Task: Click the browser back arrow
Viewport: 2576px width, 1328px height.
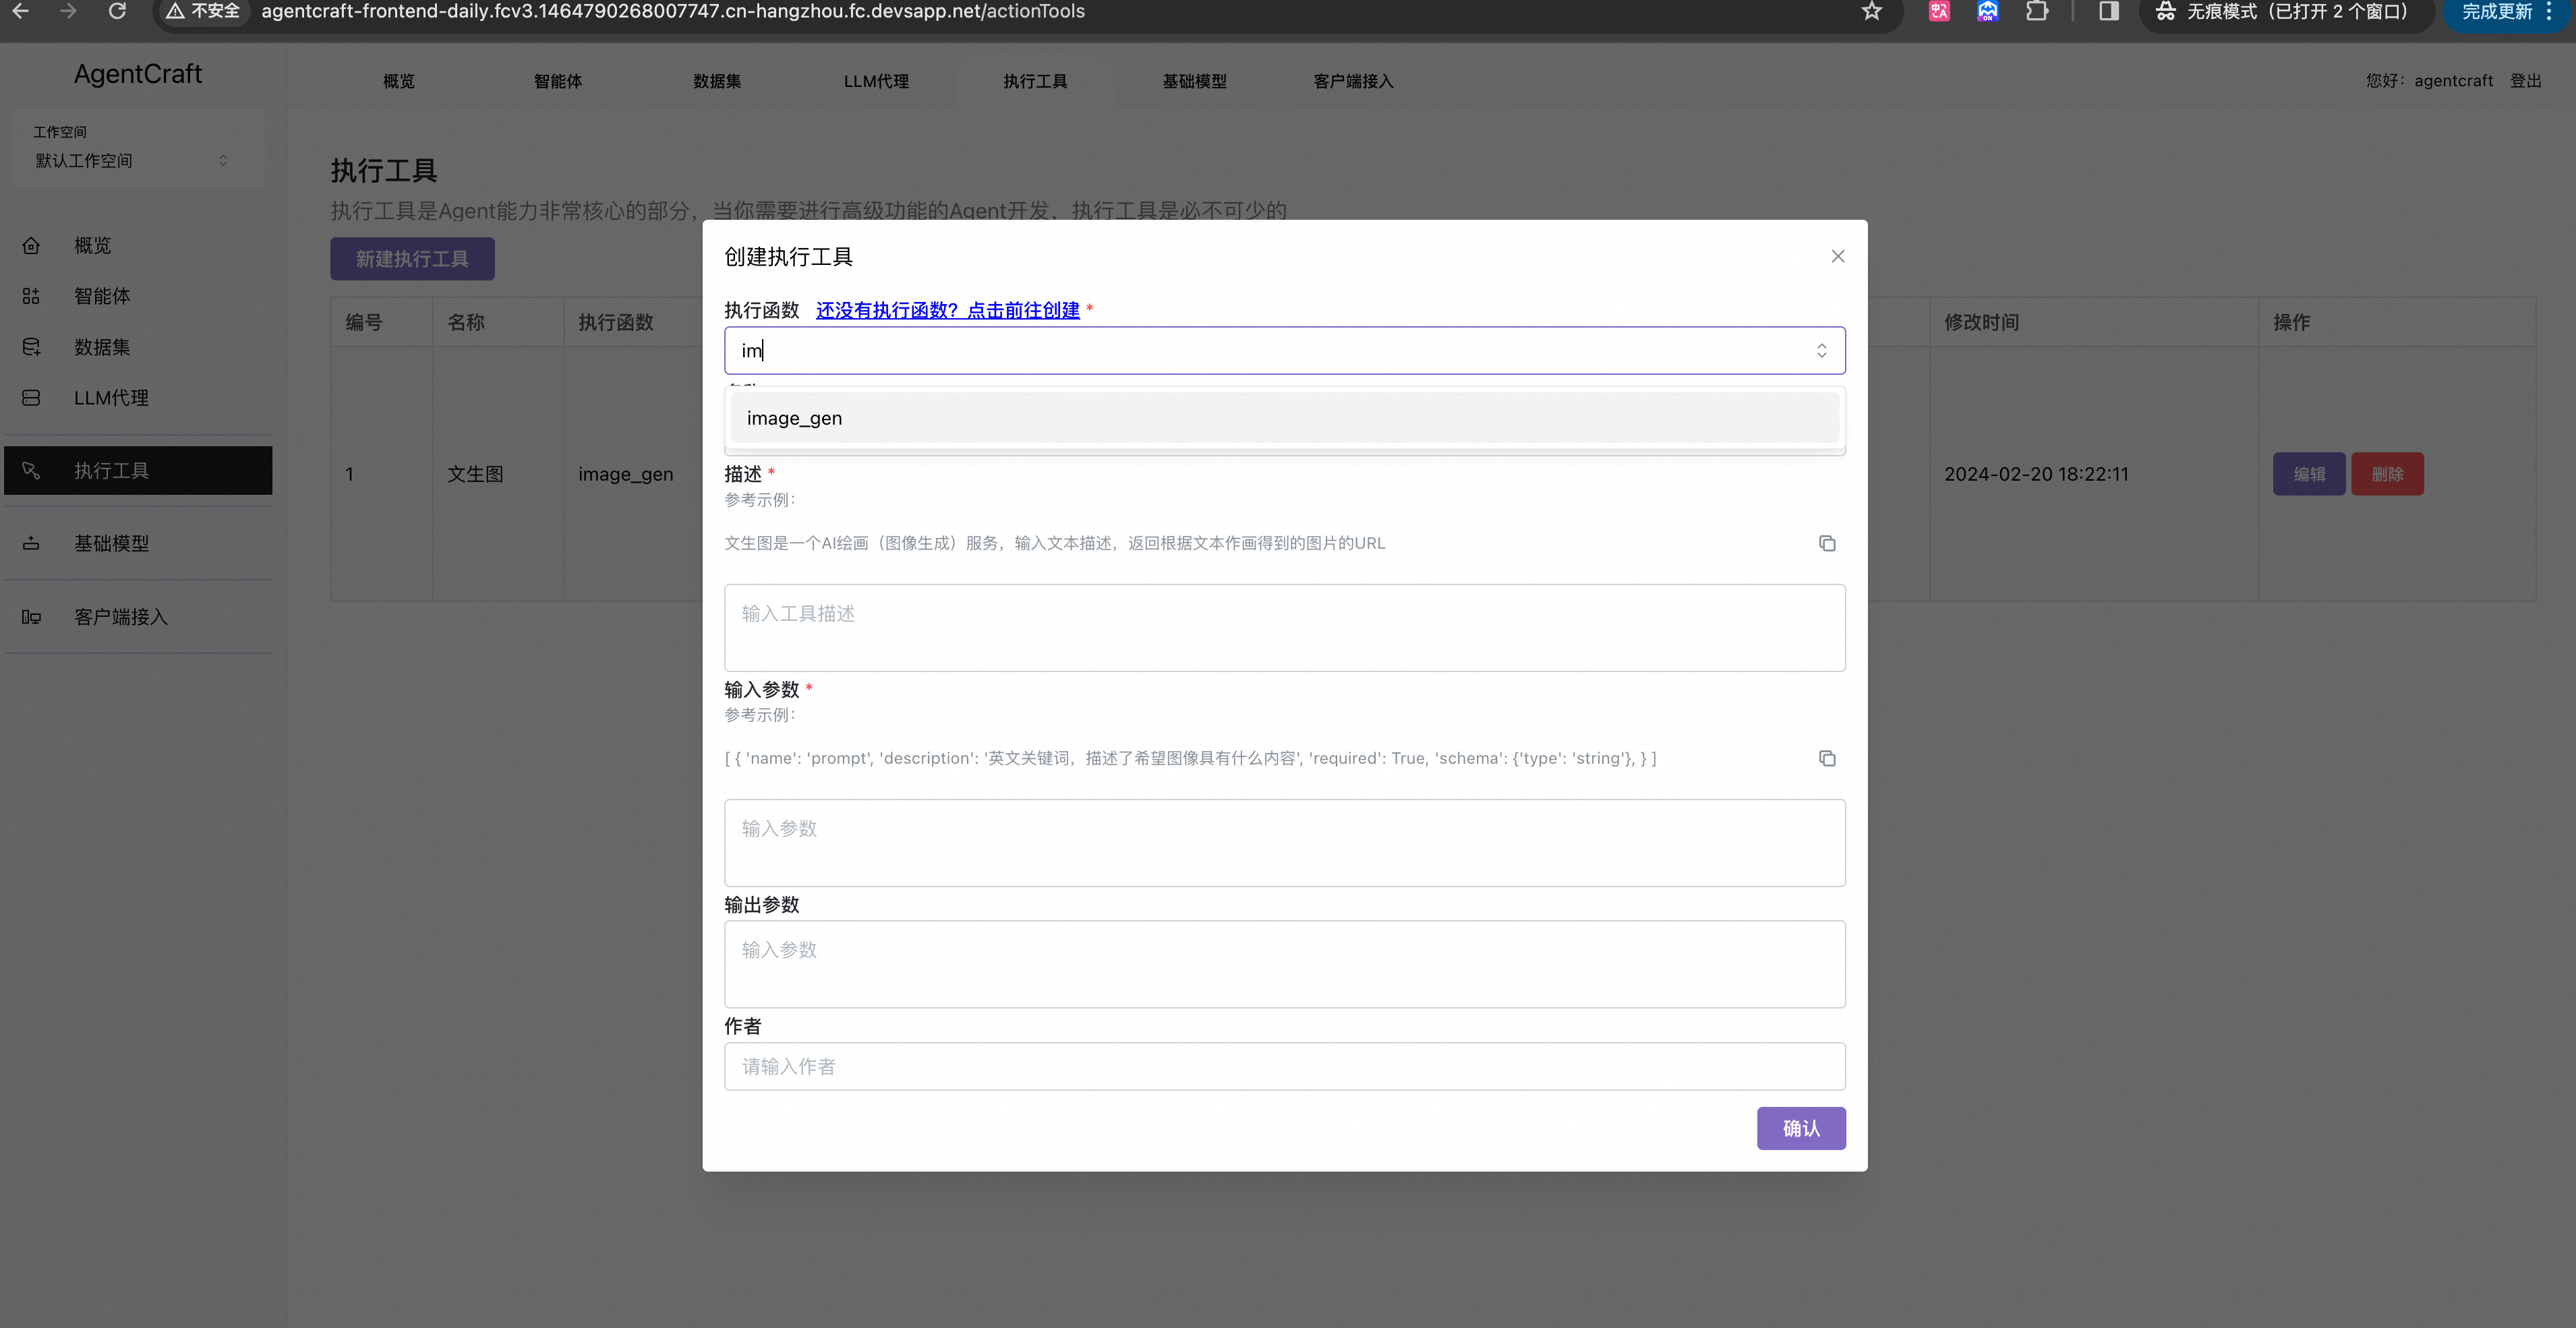Action: (20, 11)
